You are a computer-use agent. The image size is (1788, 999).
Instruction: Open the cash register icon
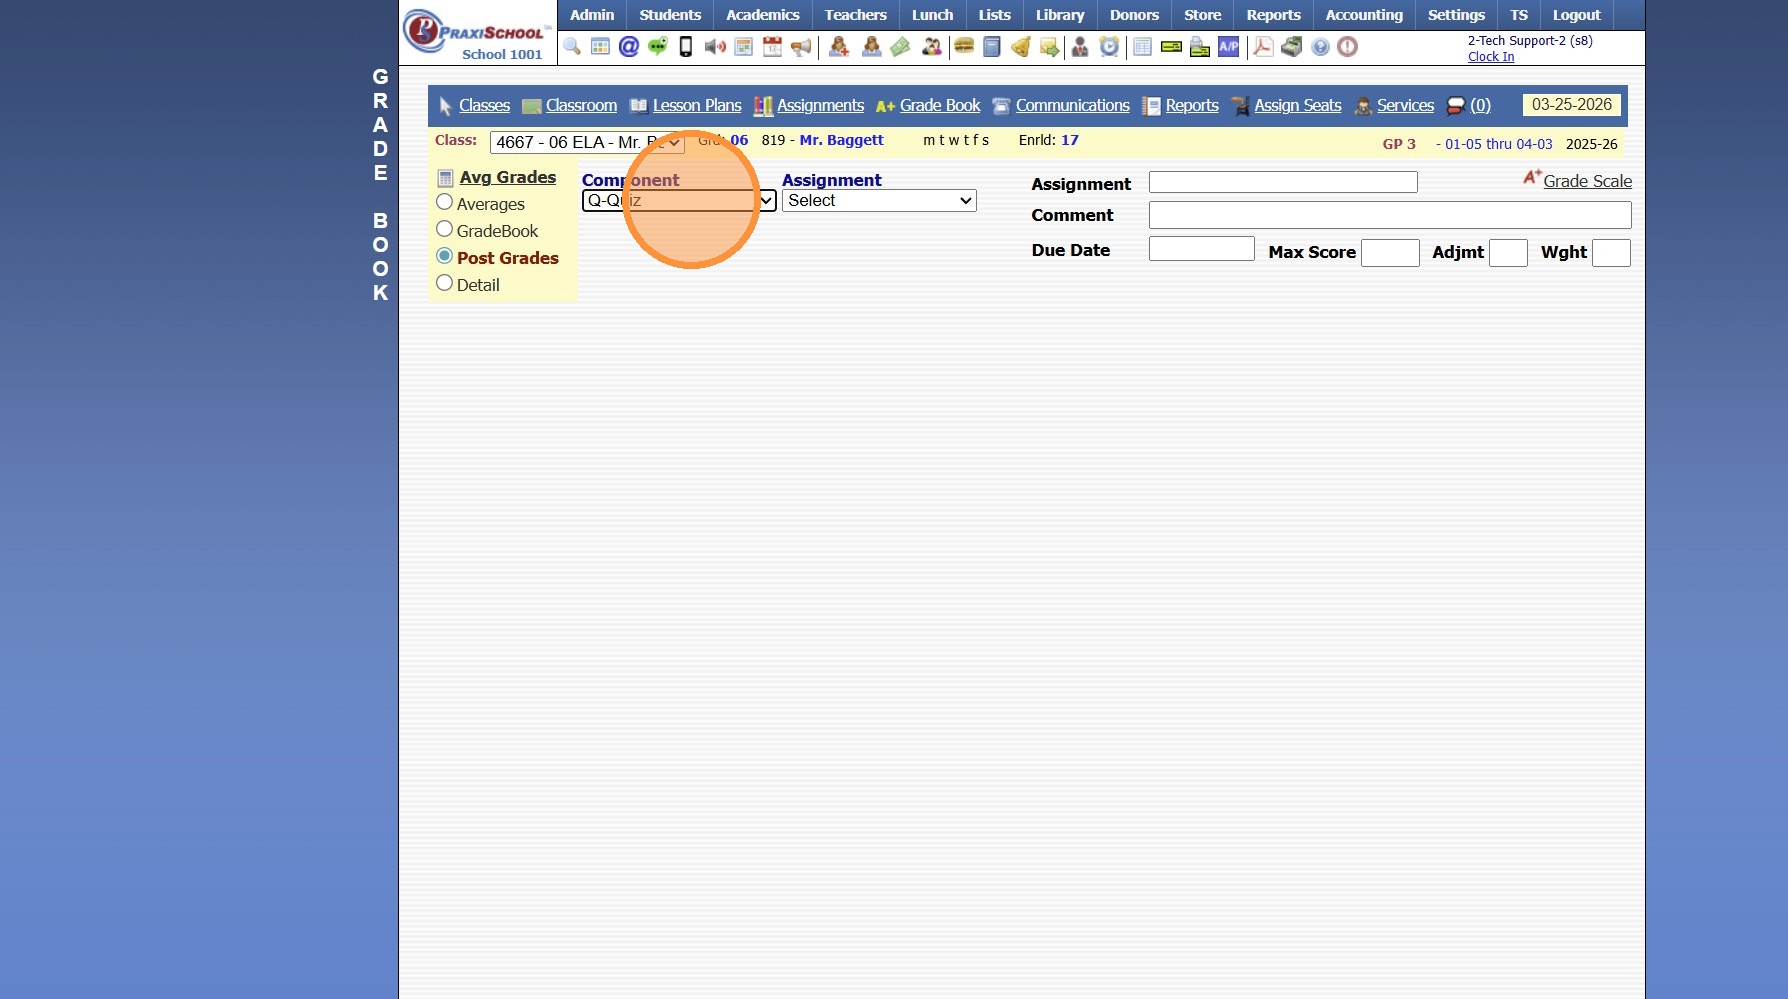point(1292,47)
